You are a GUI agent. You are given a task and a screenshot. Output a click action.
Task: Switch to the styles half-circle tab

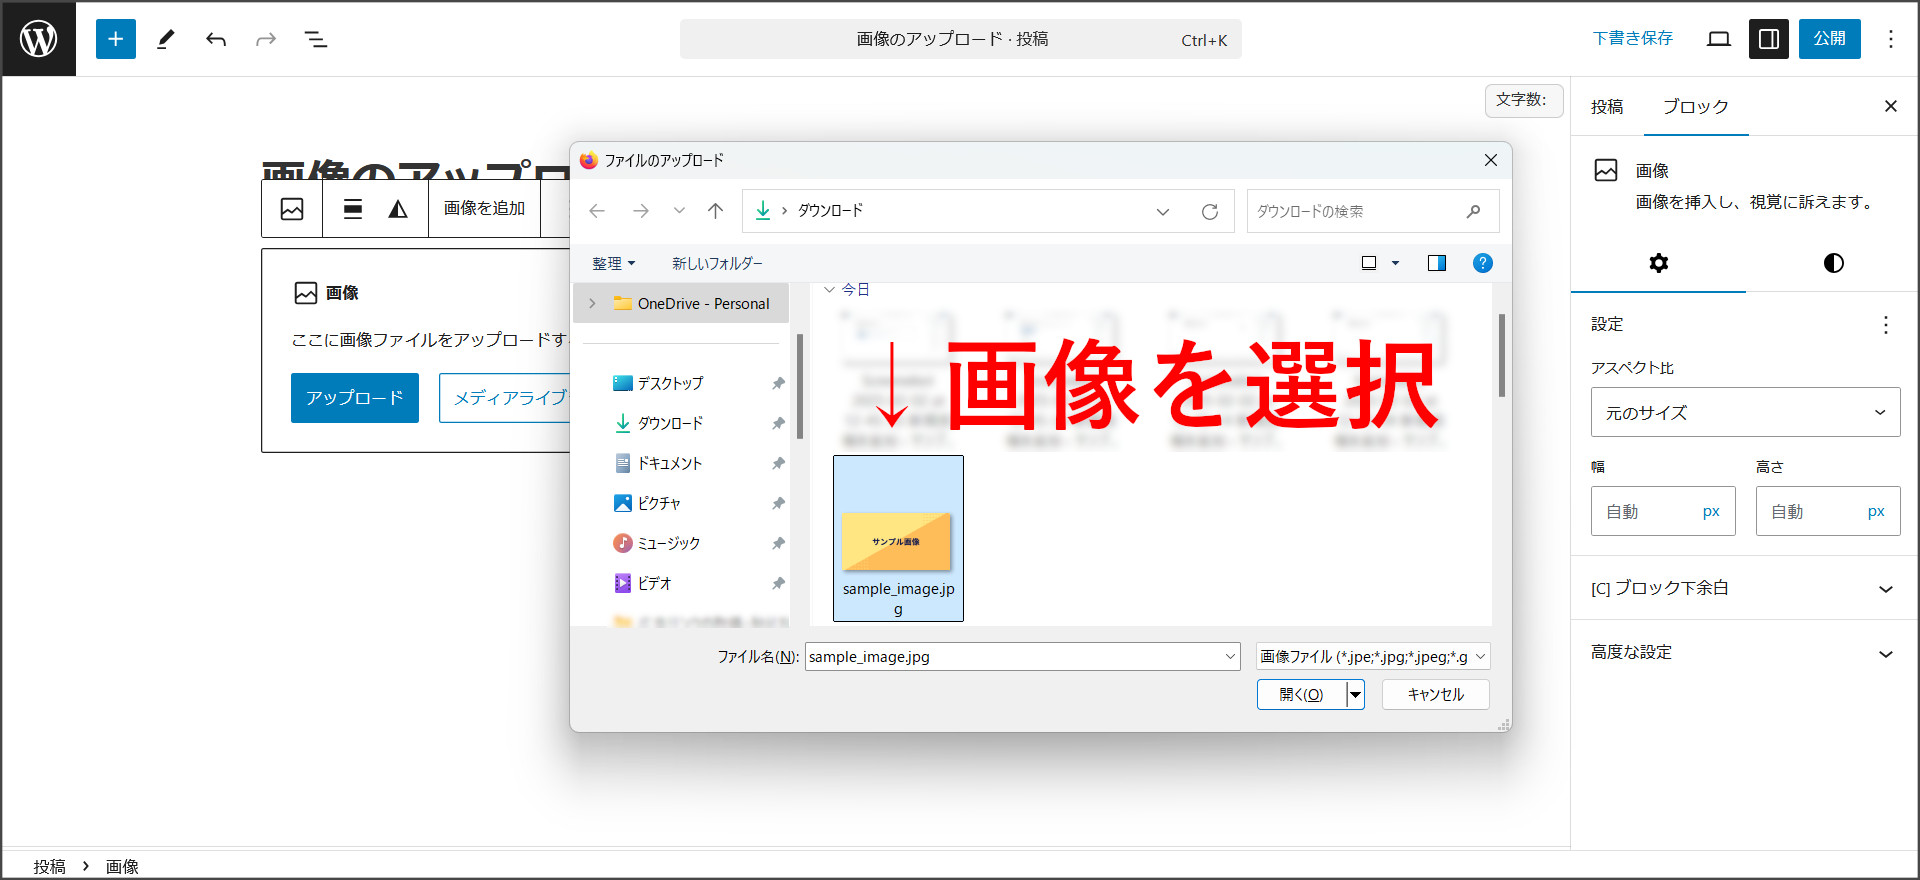(1833, 263)
